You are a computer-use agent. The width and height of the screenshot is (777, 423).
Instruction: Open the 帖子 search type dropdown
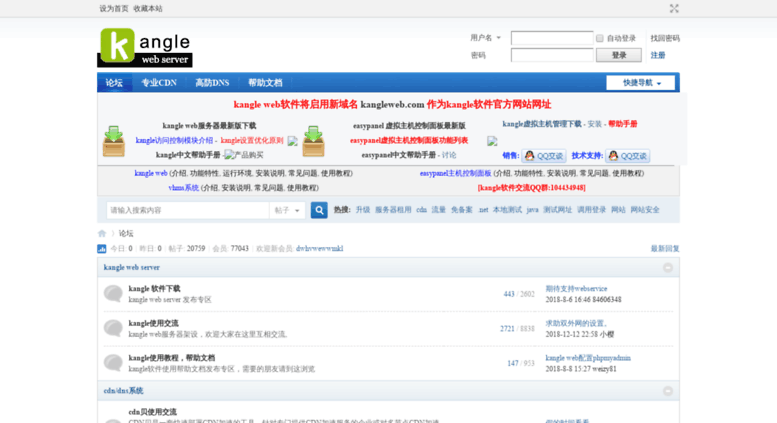point(287,211)
